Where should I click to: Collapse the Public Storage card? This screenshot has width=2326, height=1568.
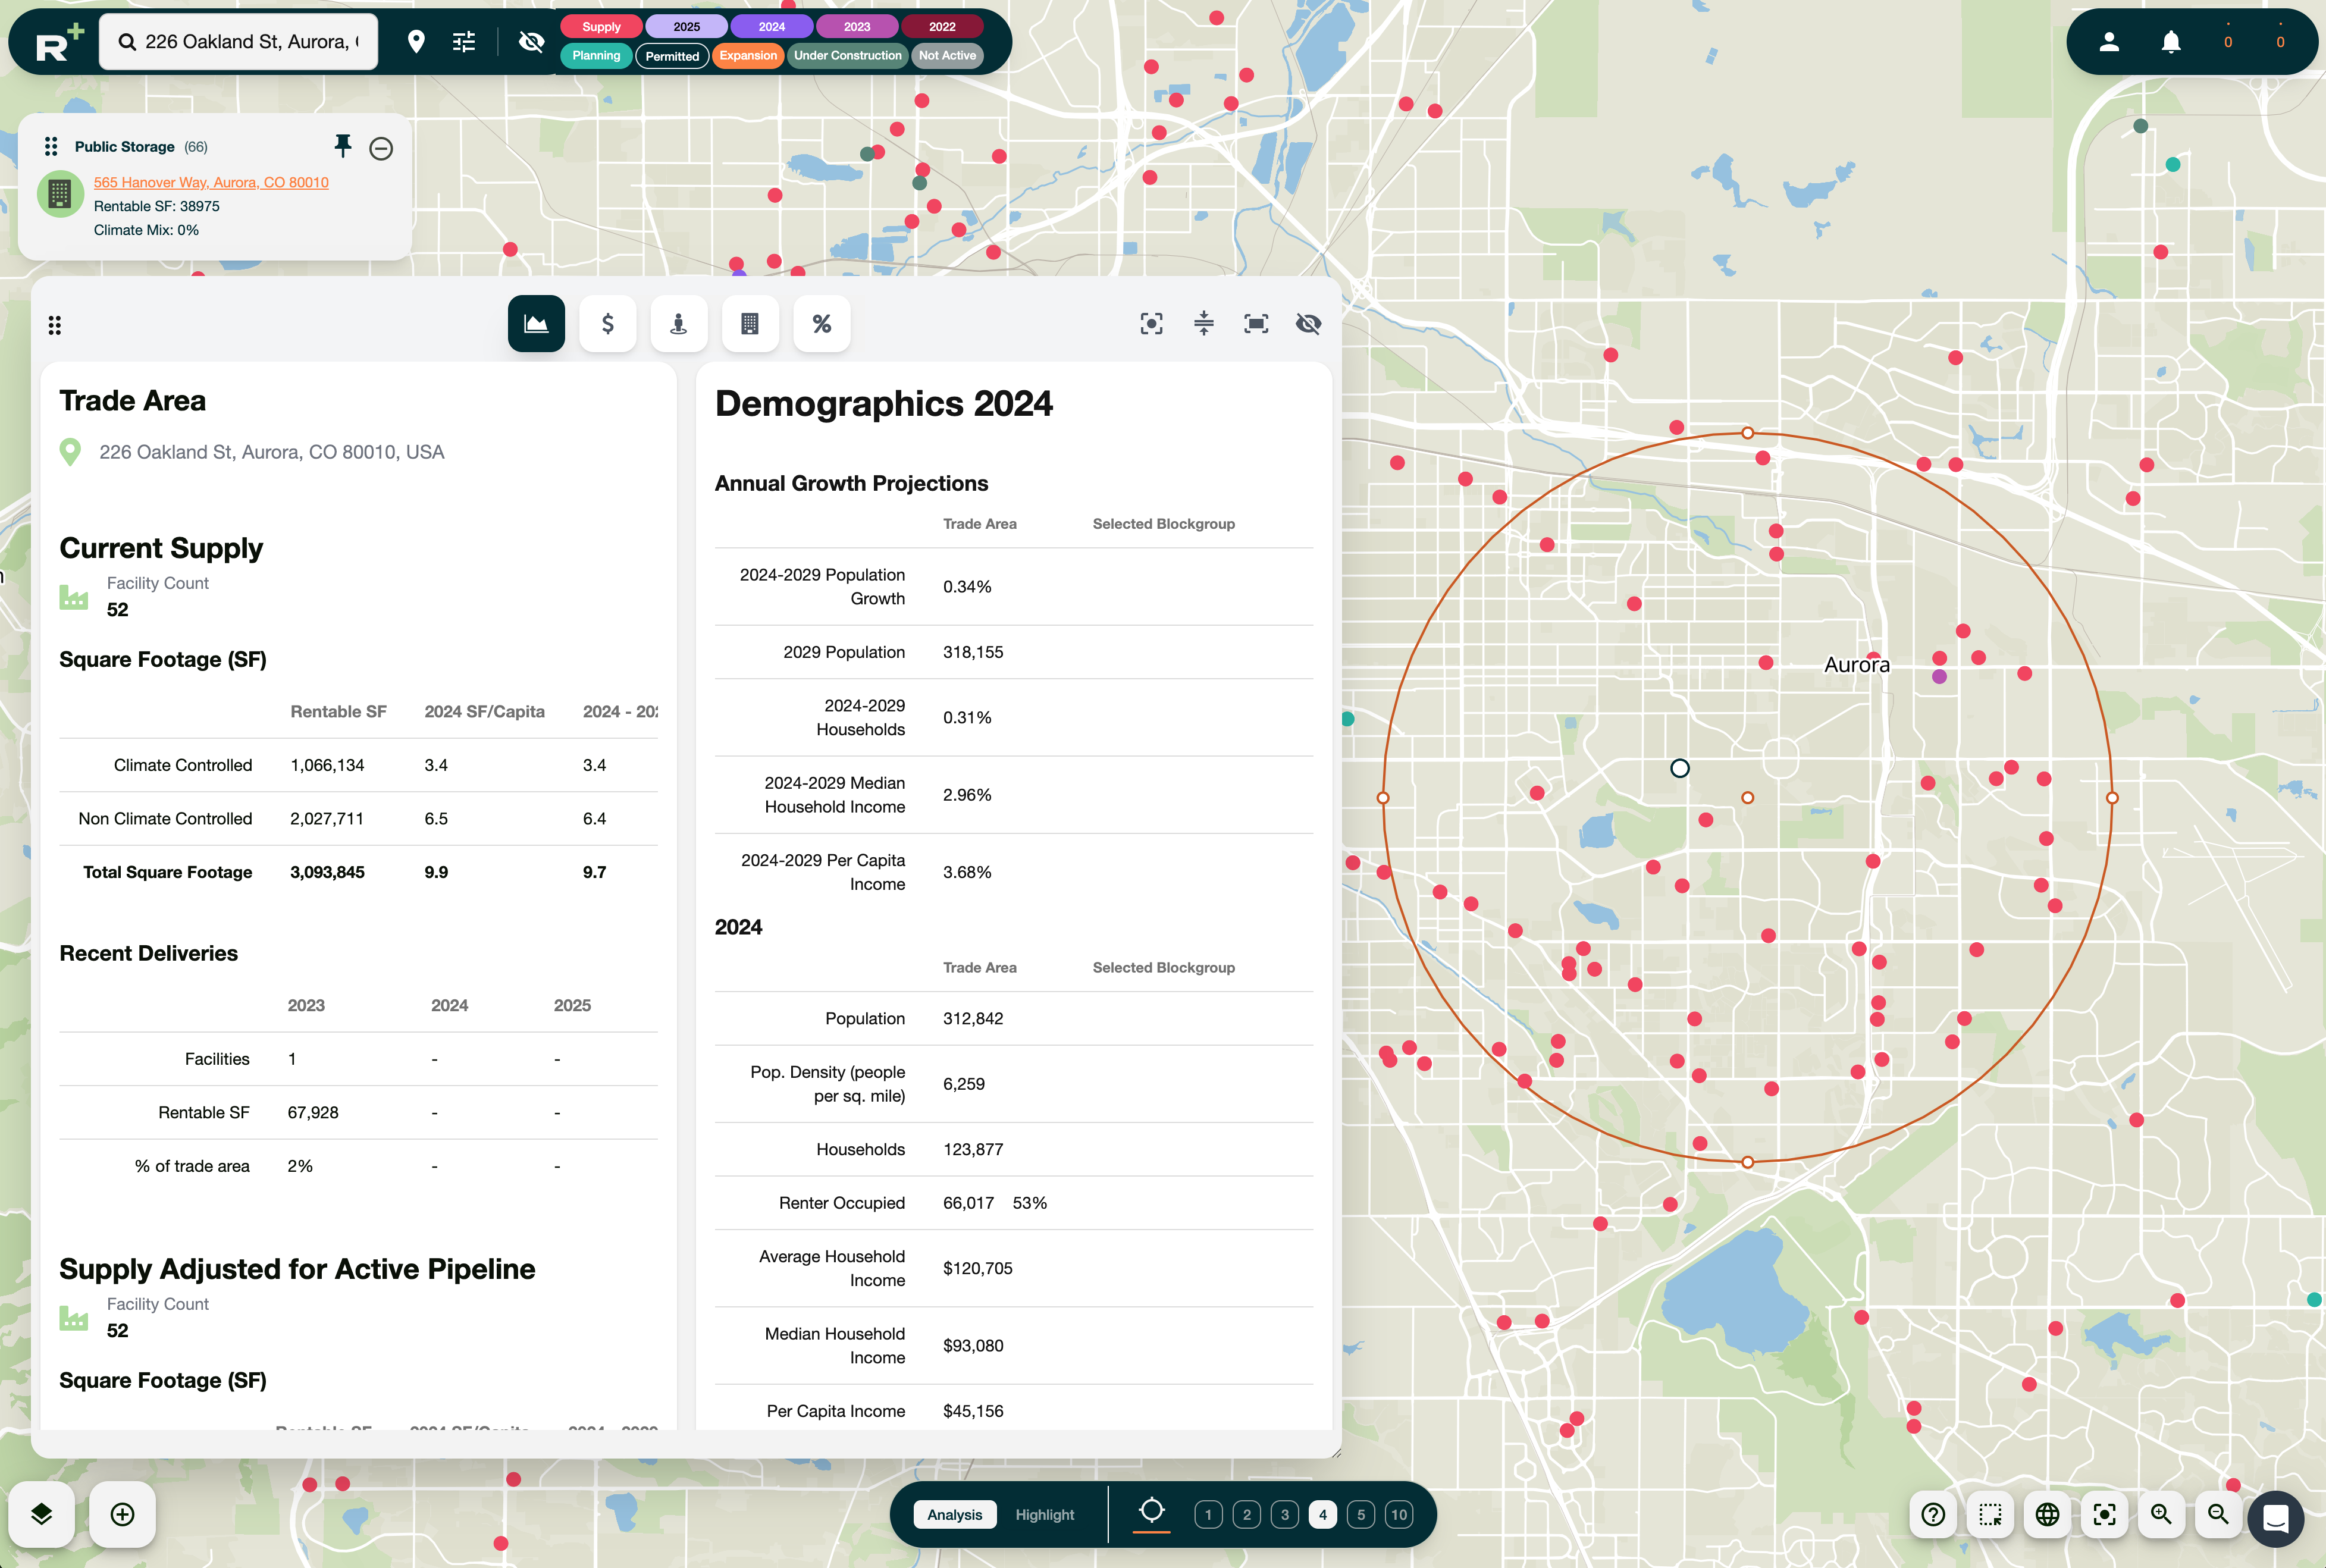[x=381, y=149]
